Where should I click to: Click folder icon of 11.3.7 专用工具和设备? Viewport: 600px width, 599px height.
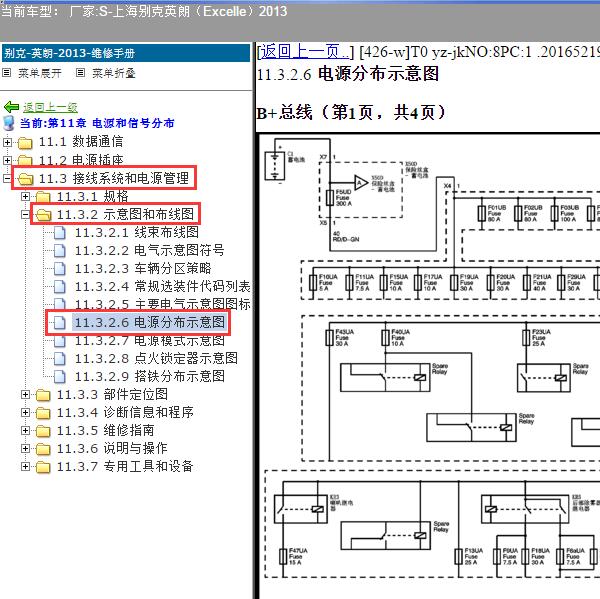point(43,467)
